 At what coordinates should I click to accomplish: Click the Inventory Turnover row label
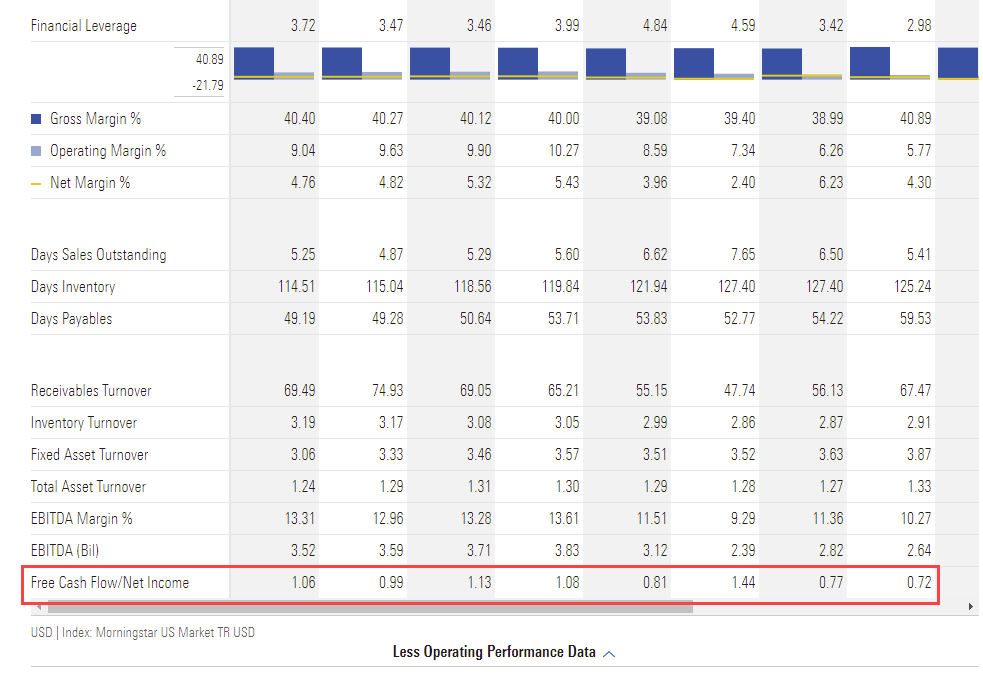84,423
